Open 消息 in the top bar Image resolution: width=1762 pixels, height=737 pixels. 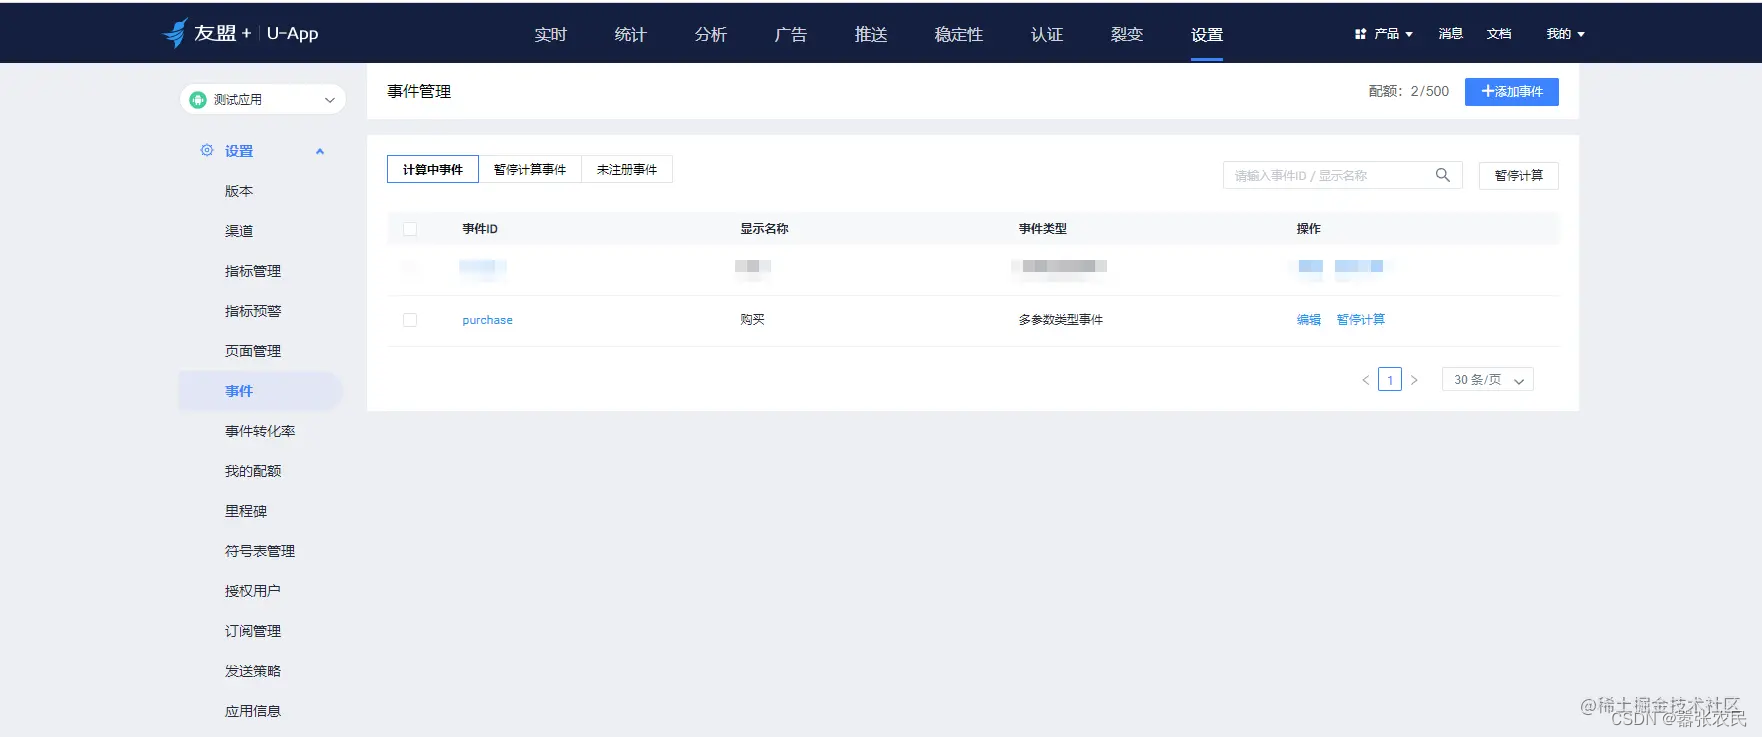(1450, 34)
